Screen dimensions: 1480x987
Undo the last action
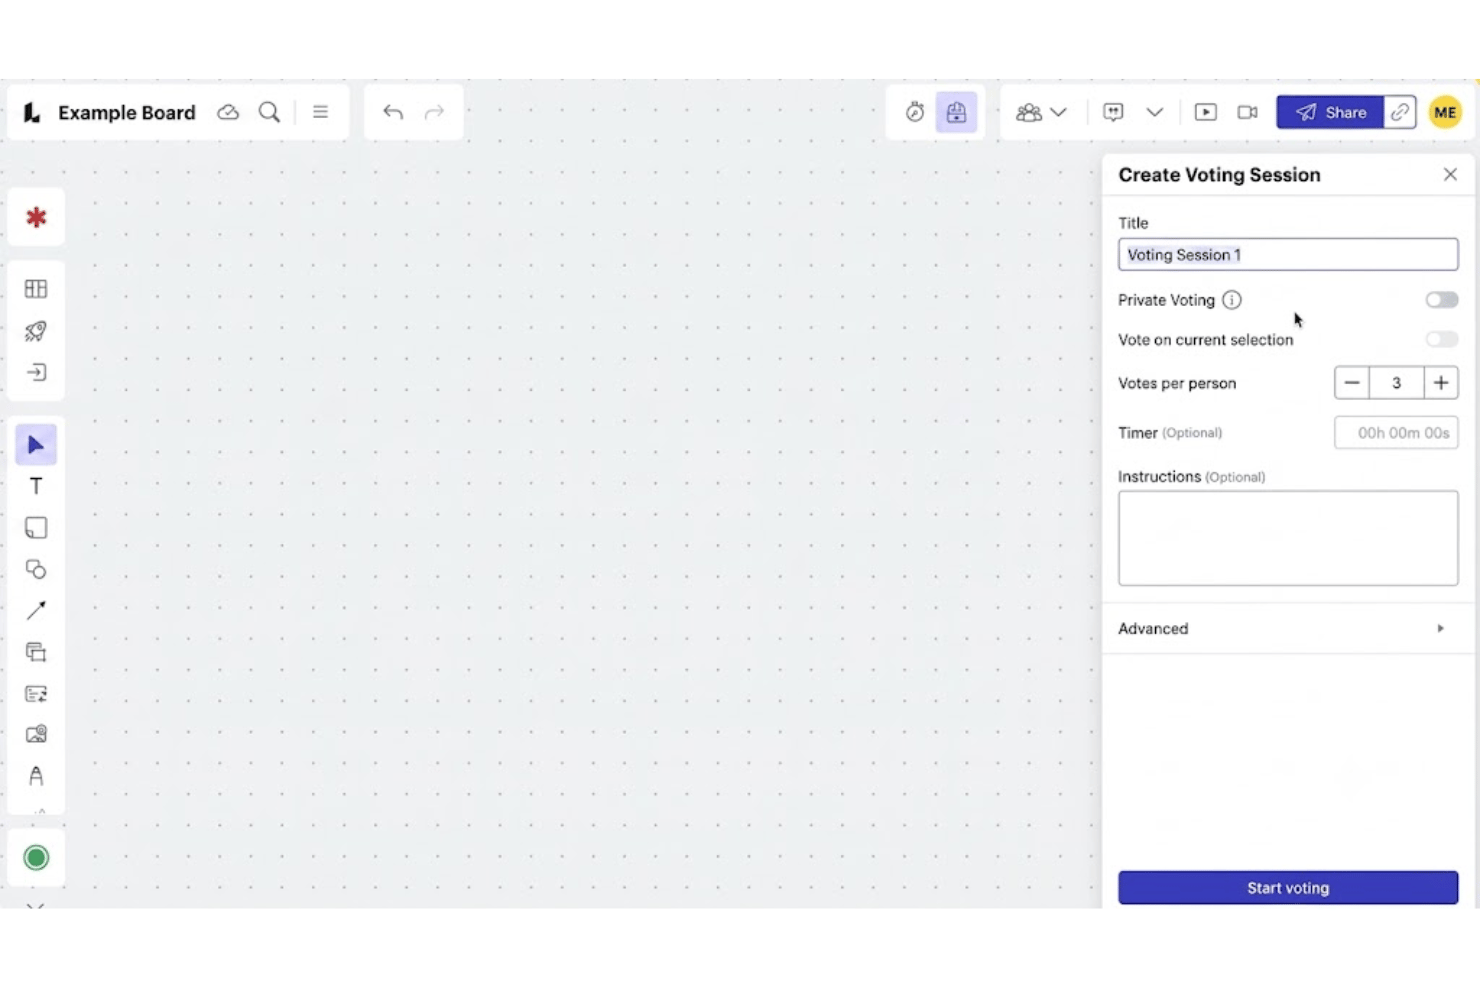click(393, 112)
